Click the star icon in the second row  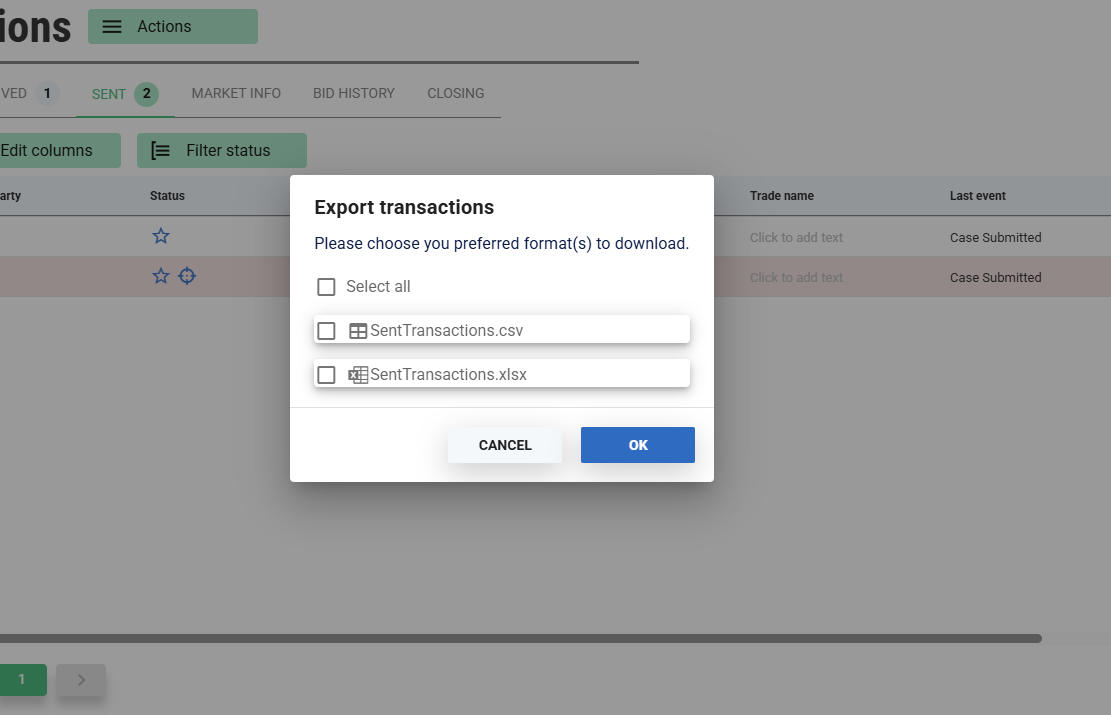pyautogui.click(x=161, y=276)
